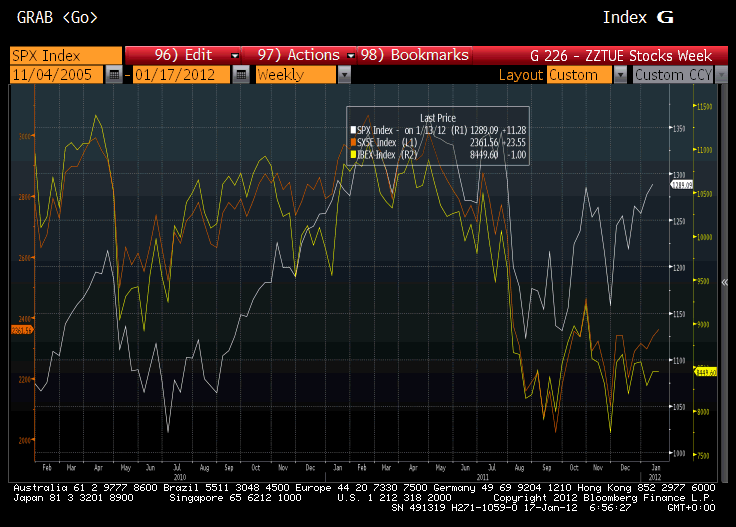Select the 97) Actions menu
The image size is (736, 527).
click(x=299, y=55)
